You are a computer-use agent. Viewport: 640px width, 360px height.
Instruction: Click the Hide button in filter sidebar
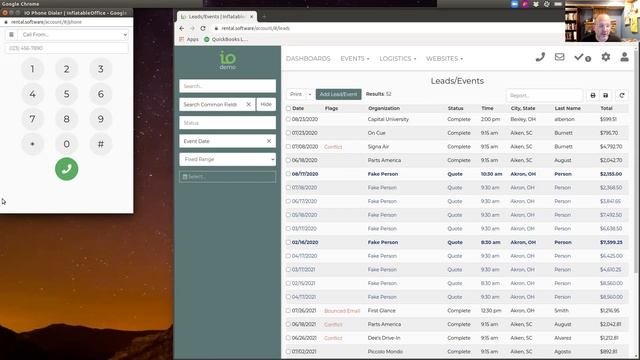tap(266, 104)
